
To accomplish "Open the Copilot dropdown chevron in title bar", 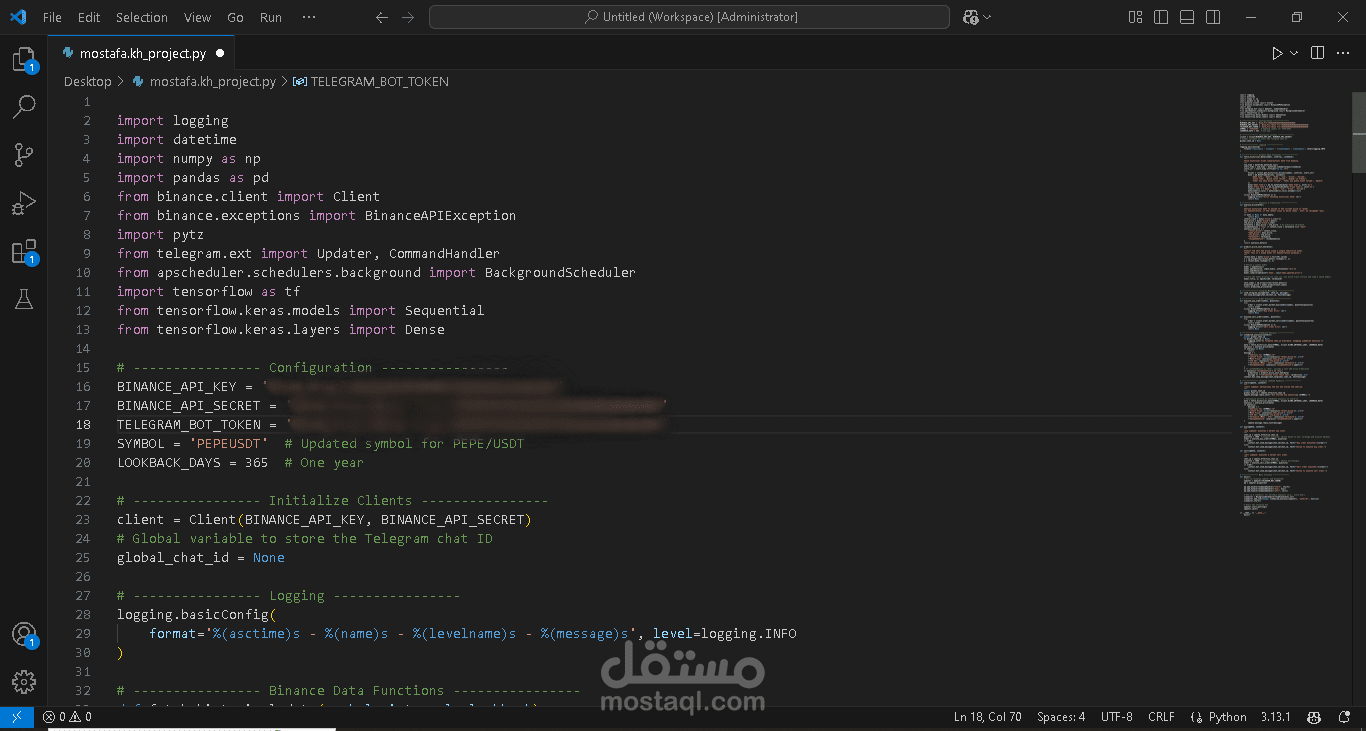I will tap(987, 17).
